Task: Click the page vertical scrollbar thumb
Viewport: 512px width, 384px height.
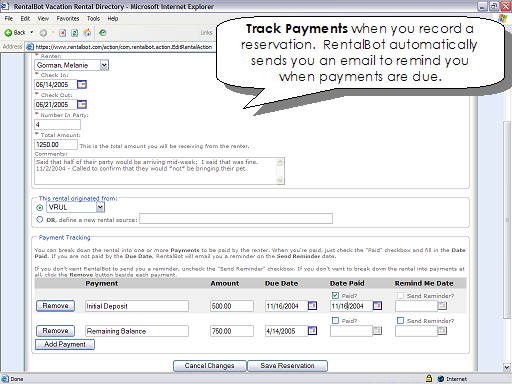Action: 507,220
